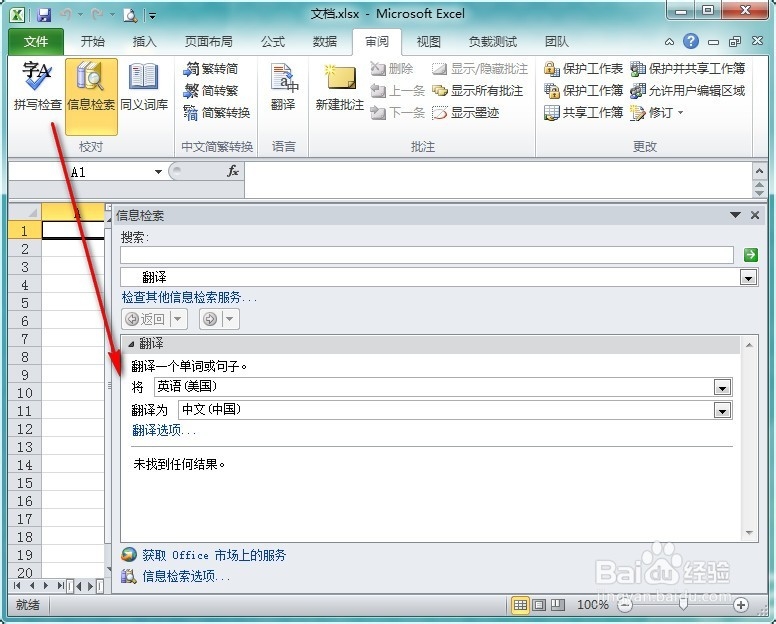Save the workbook from quick access toolbar

coord(44,15)
